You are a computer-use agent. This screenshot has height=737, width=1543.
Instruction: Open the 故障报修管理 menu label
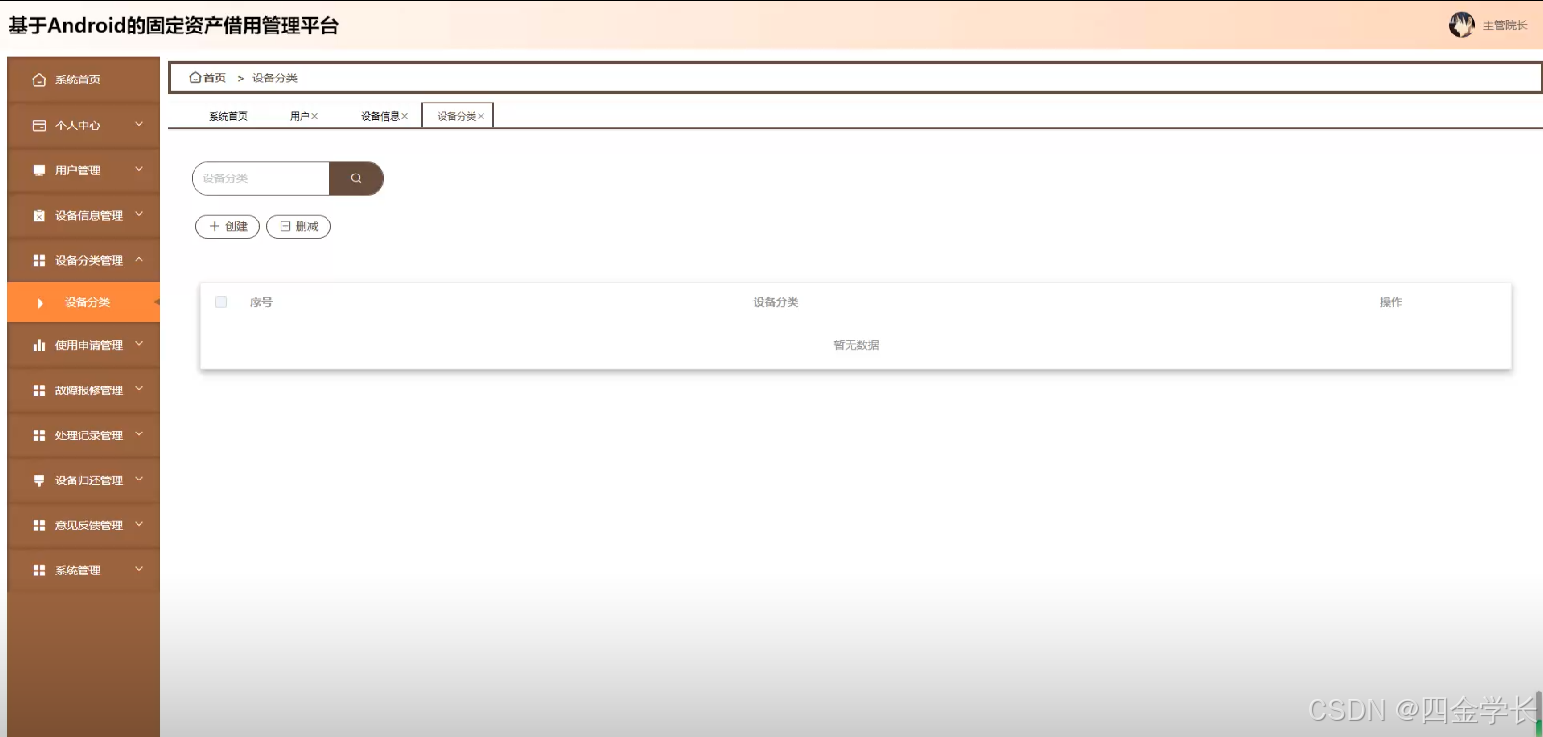(89, 390)
